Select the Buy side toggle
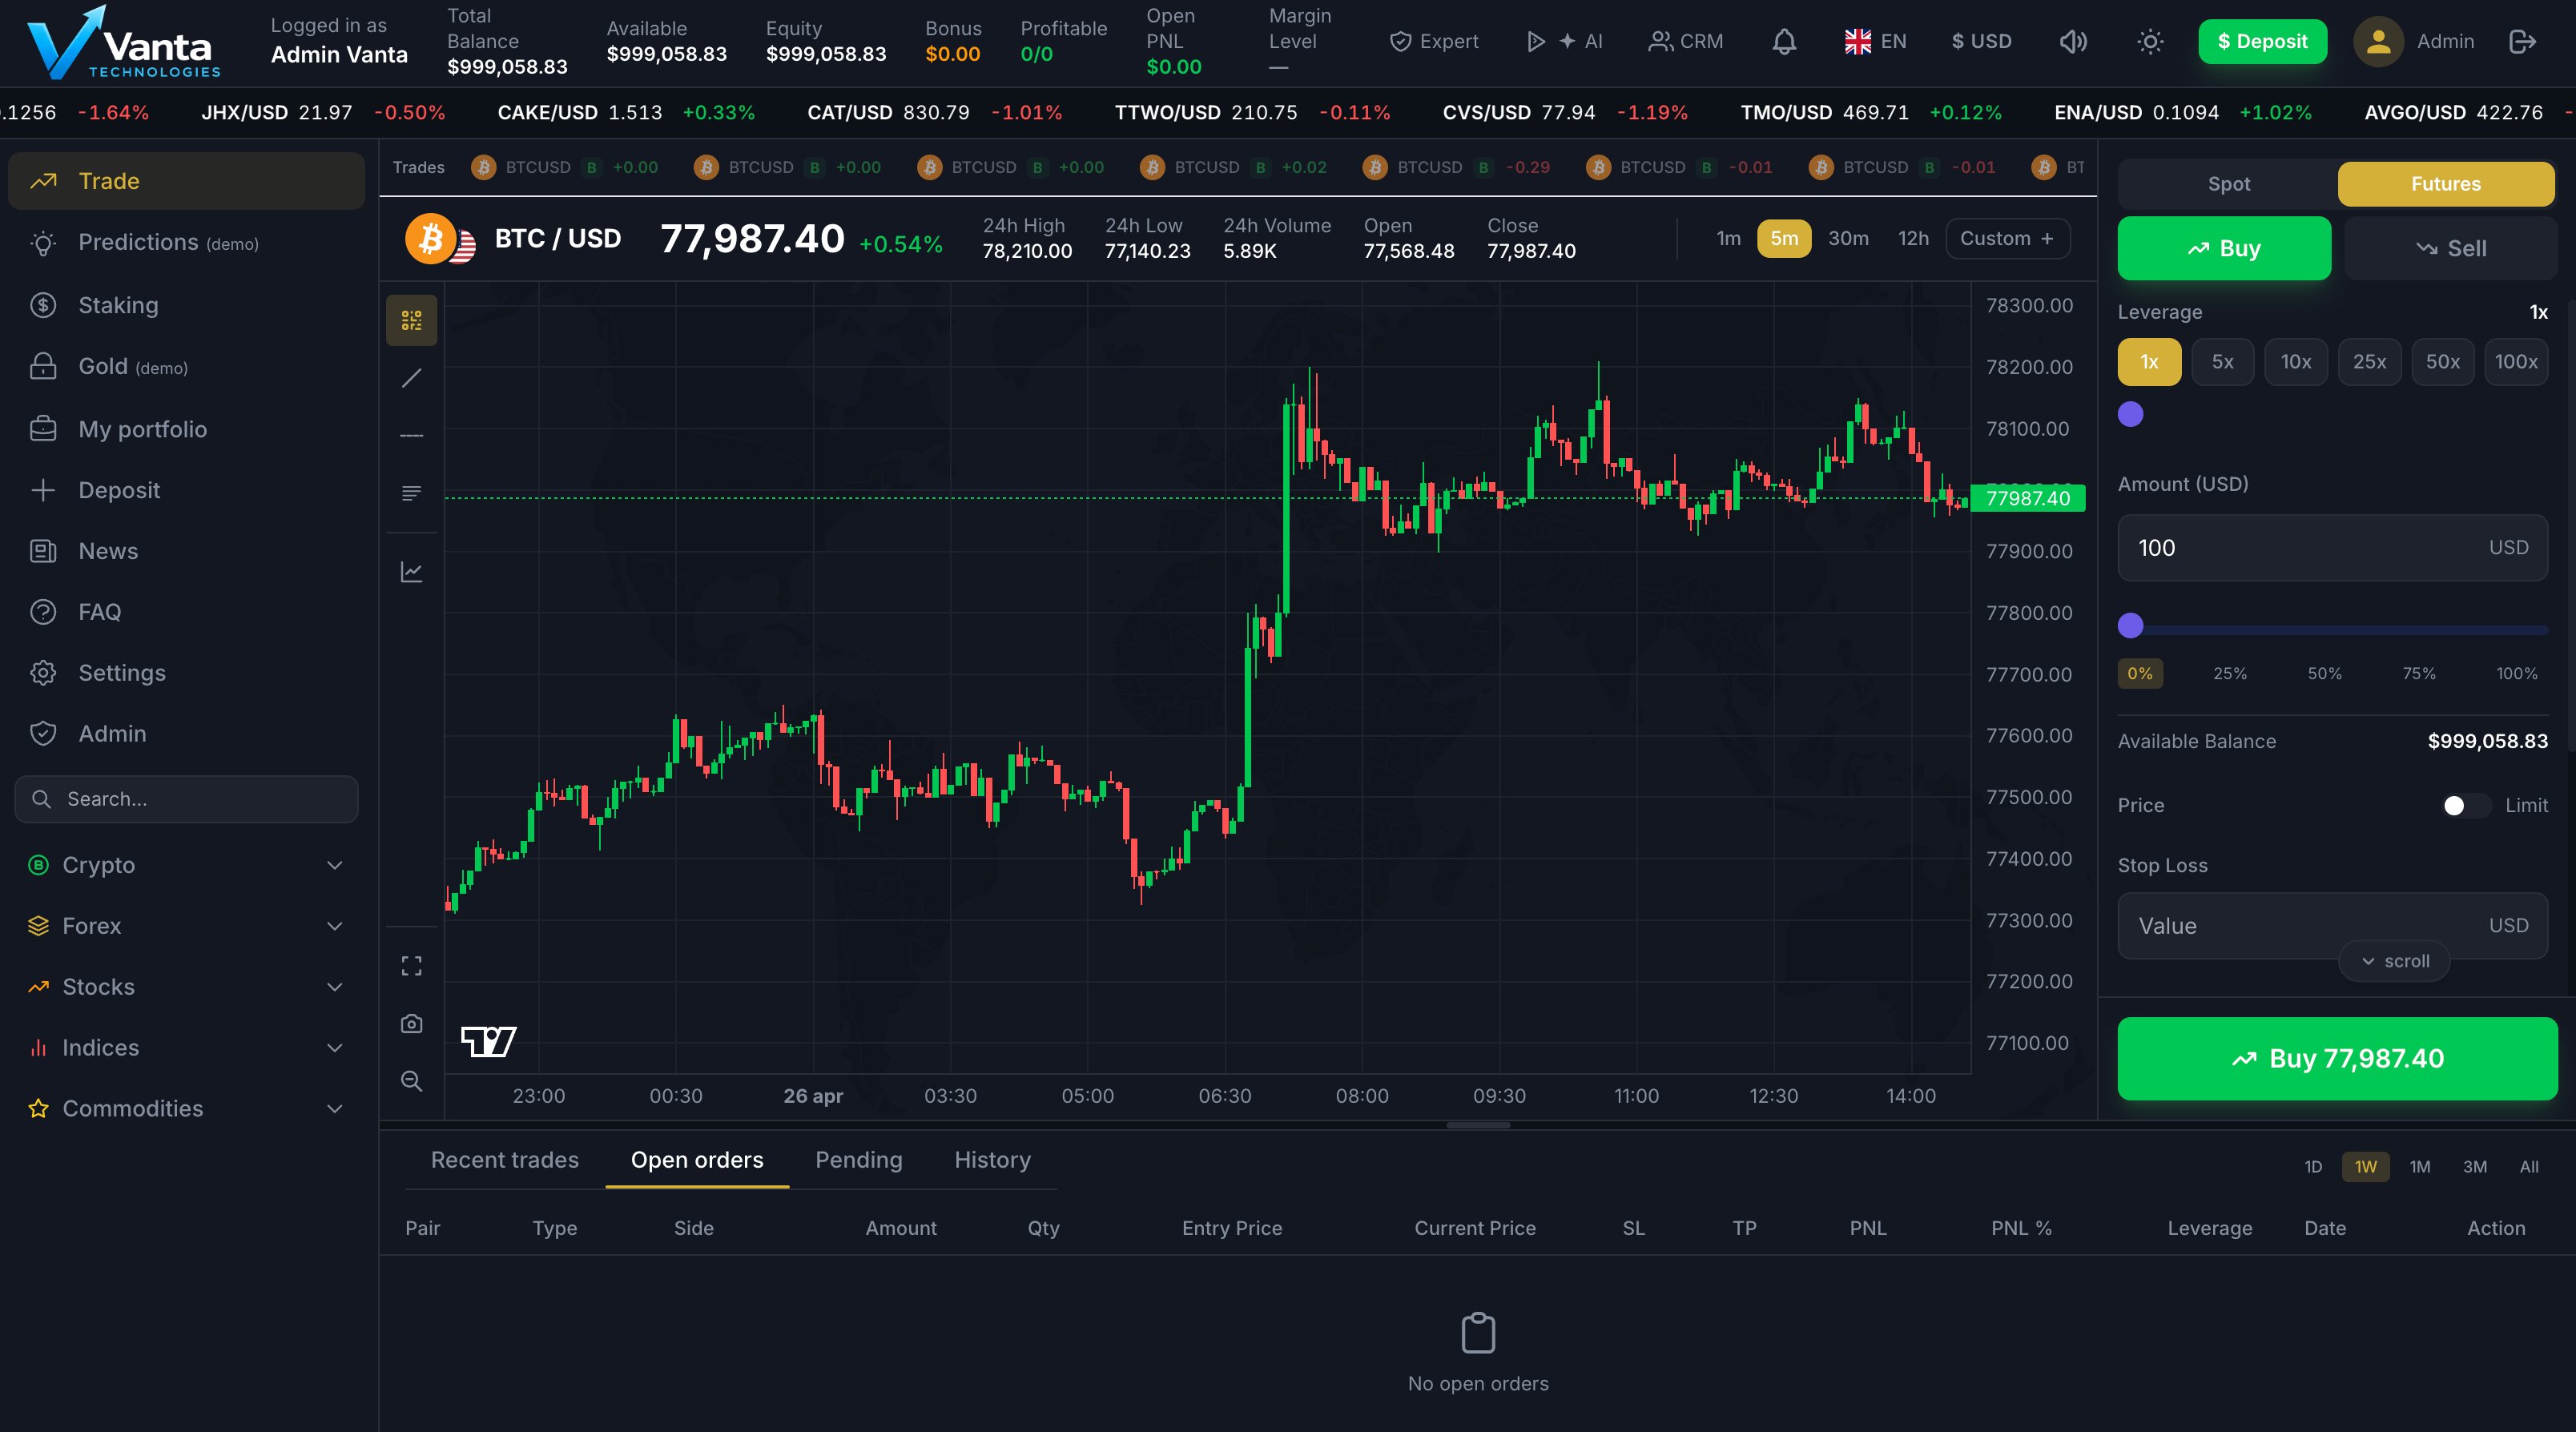 click(2224, 248)
